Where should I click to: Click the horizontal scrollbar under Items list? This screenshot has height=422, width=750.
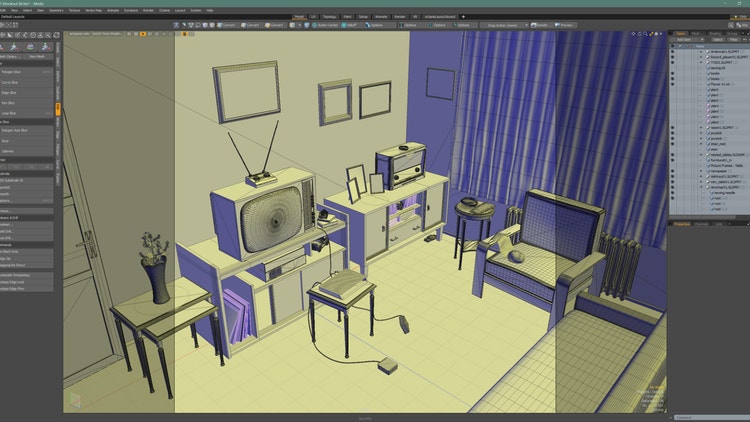(x=703, y=217)
